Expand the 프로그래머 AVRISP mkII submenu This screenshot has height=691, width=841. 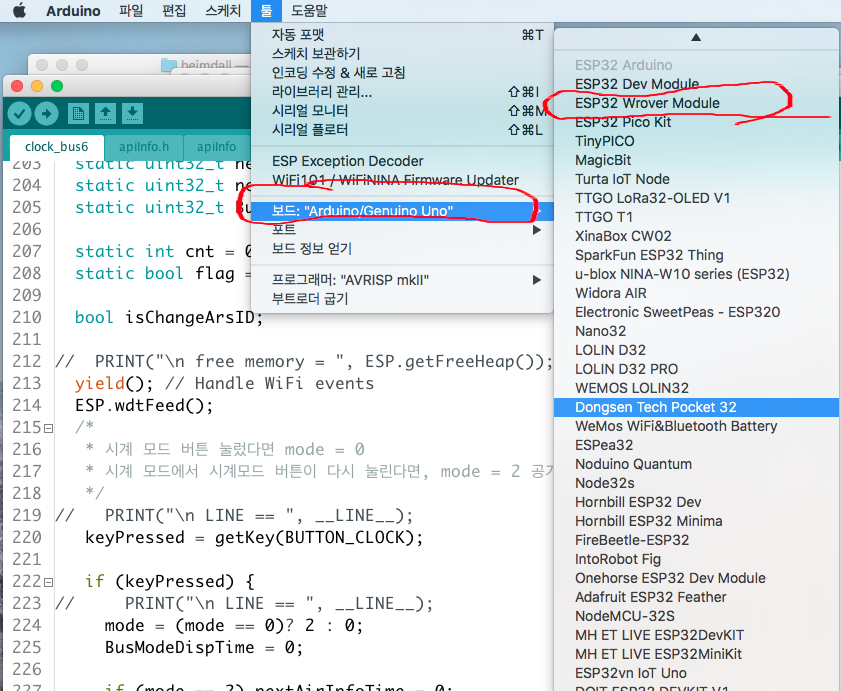click(402, 280)
